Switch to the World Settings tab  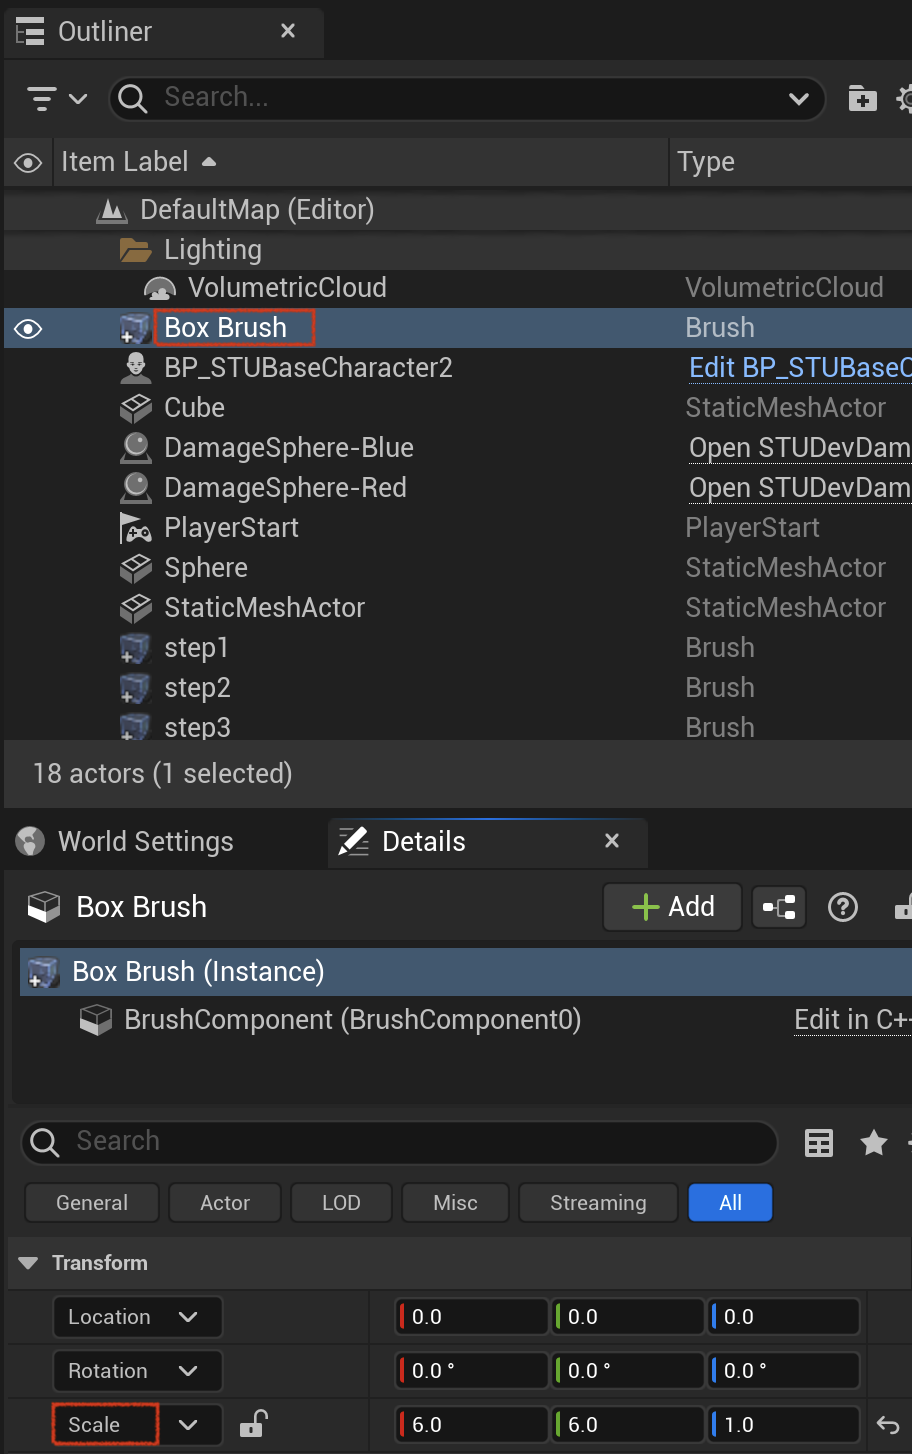pos(126,842)
